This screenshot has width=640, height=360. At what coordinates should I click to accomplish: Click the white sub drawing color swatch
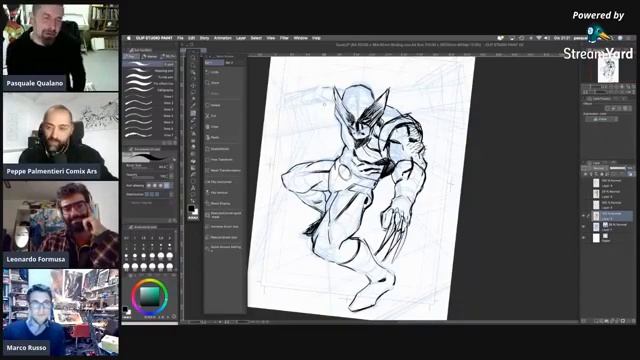click(x=196, y=212)
